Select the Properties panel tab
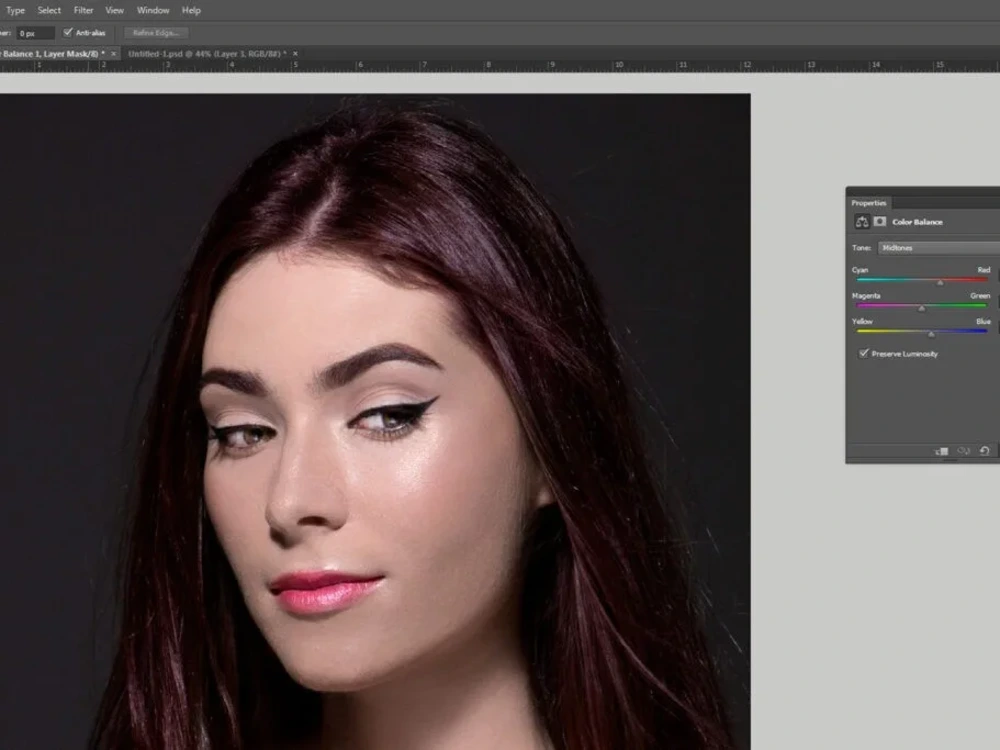Viewport: 1000px width, 750px height. (x=869, y=203)
